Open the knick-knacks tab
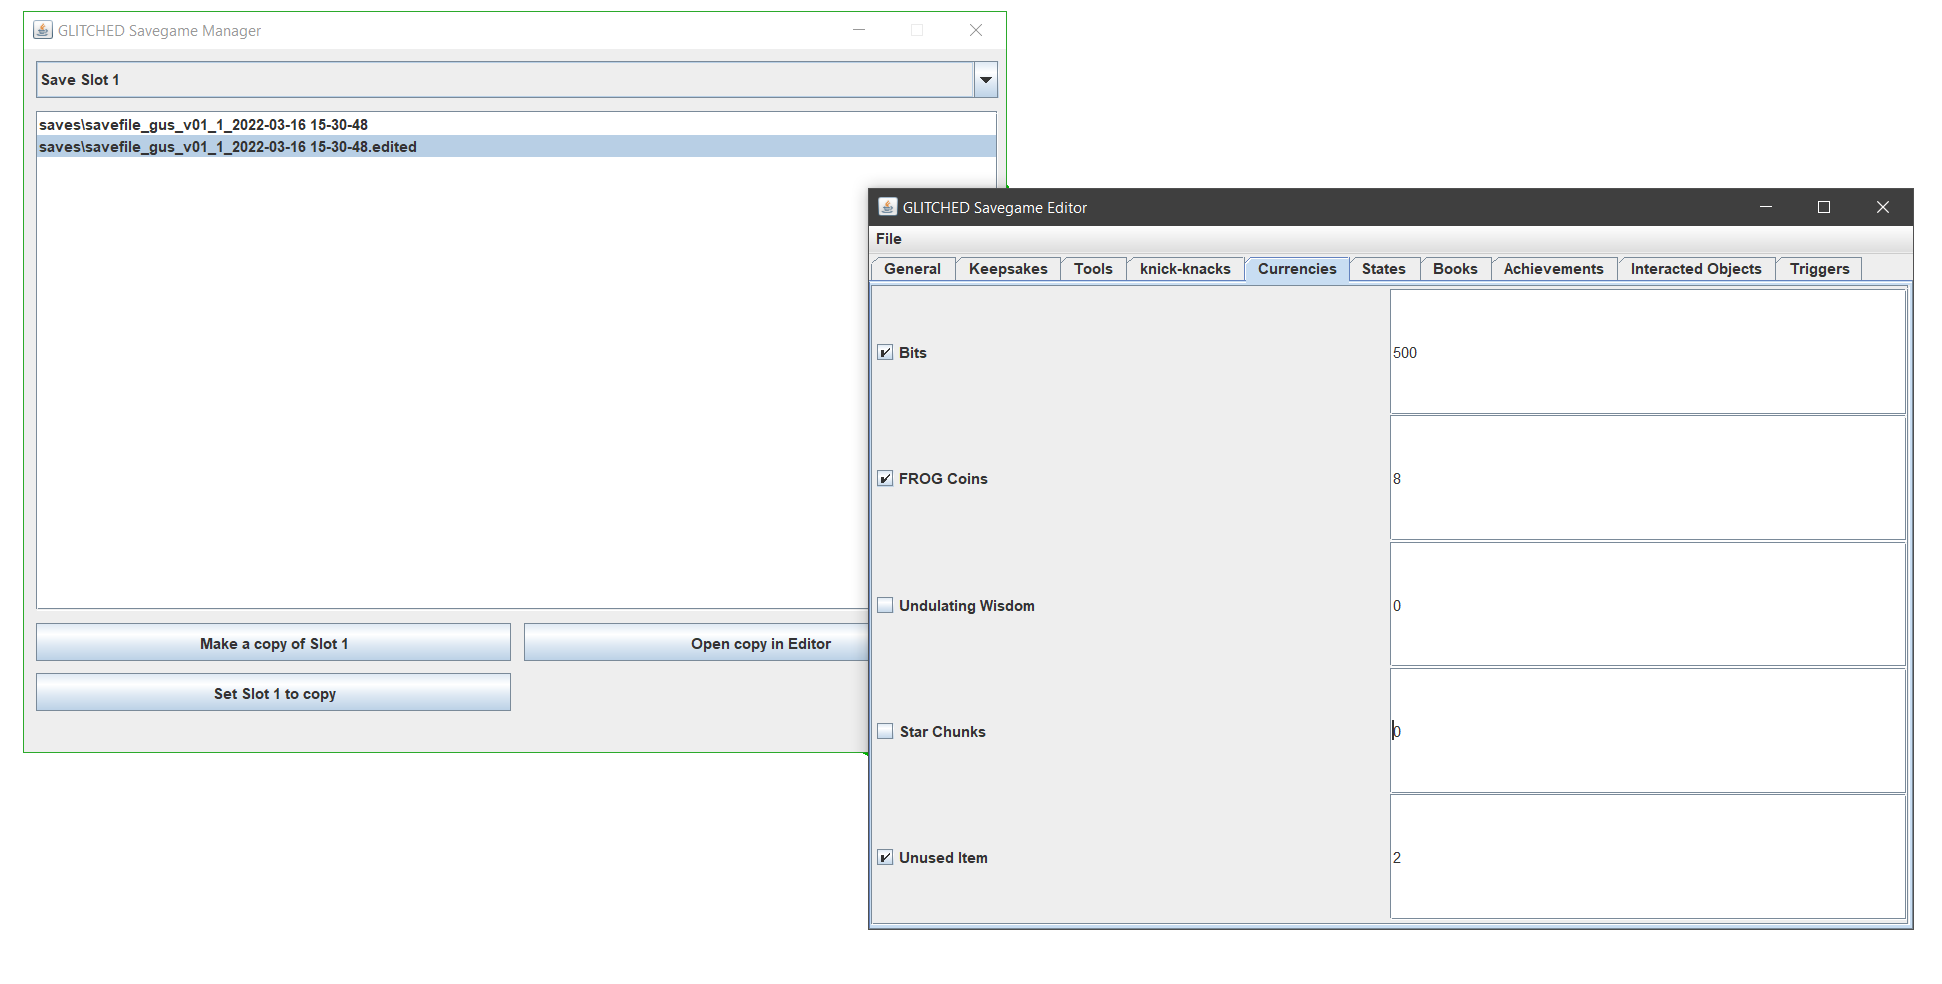The width and height of the screenshot is (1942, 984). pos(1184,268)
